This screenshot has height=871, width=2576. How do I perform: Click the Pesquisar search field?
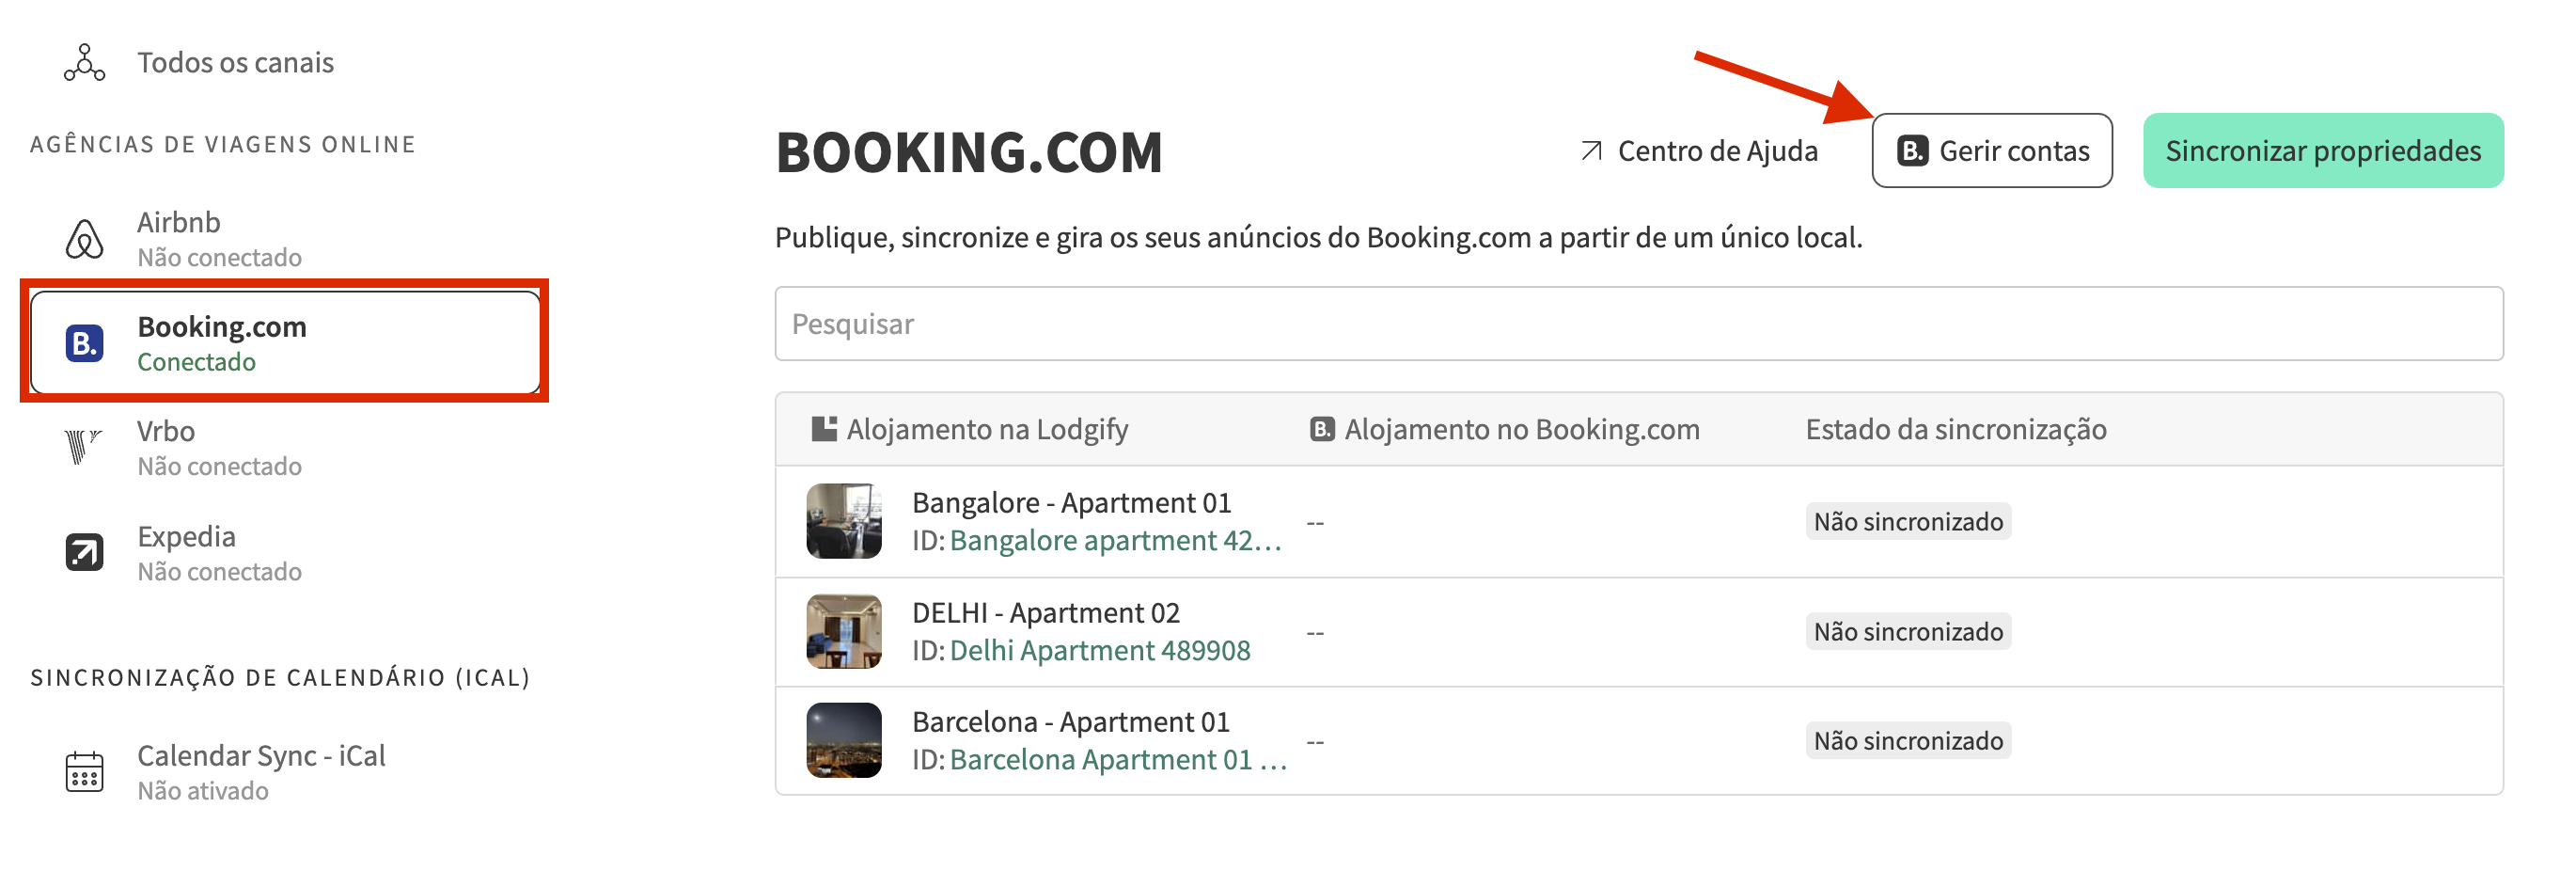pos(1637,324)
